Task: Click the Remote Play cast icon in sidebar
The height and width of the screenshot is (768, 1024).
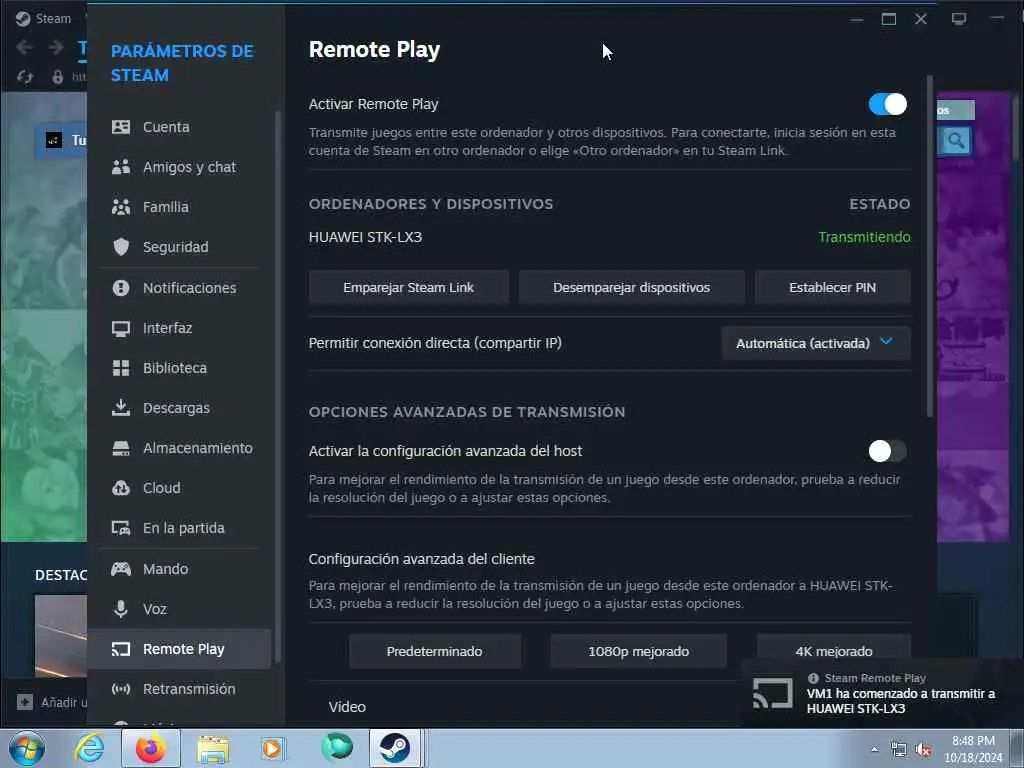Action: (x=121, y=649)
